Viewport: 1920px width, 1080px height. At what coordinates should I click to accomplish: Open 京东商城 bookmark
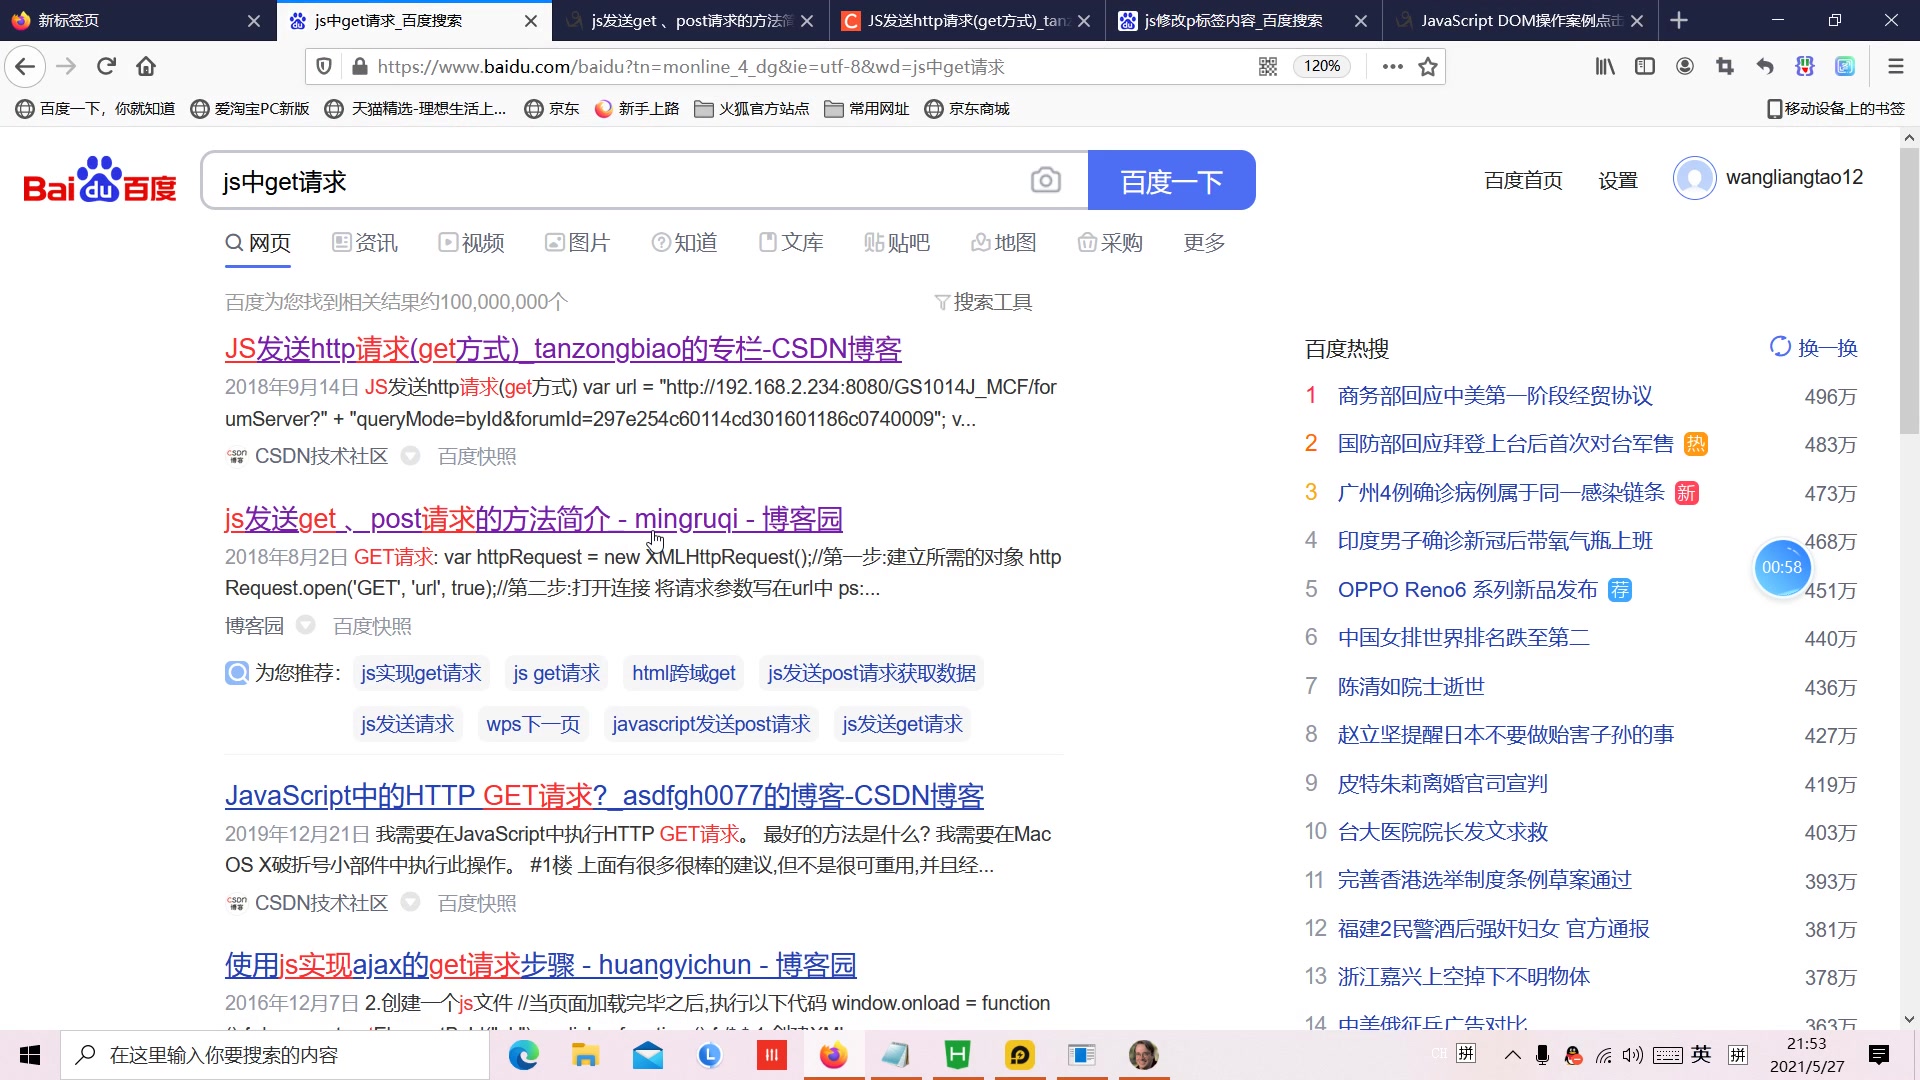pos(967,108)
